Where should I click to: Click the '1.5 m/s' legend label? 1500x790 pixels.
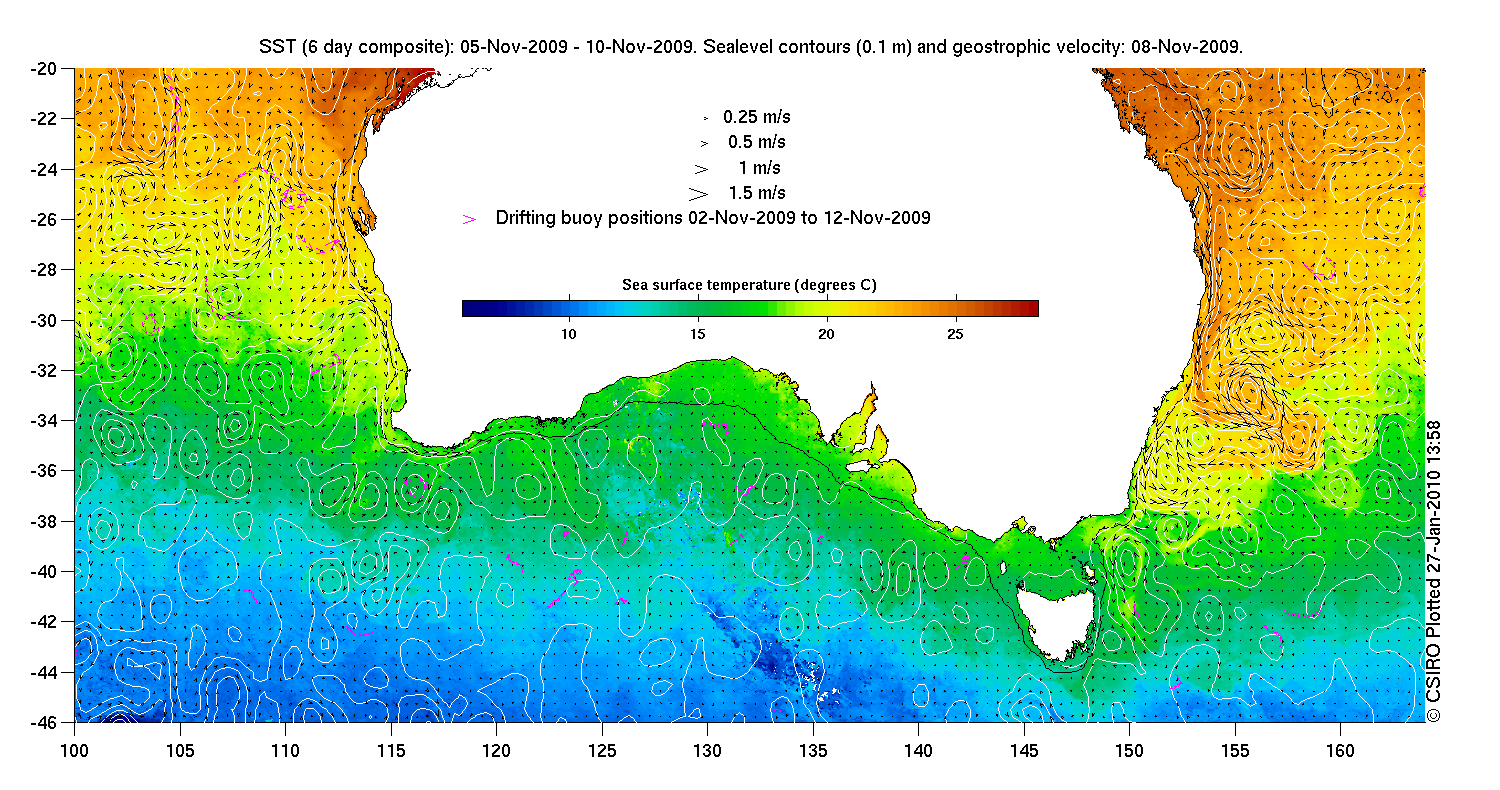tap(757, 192)
